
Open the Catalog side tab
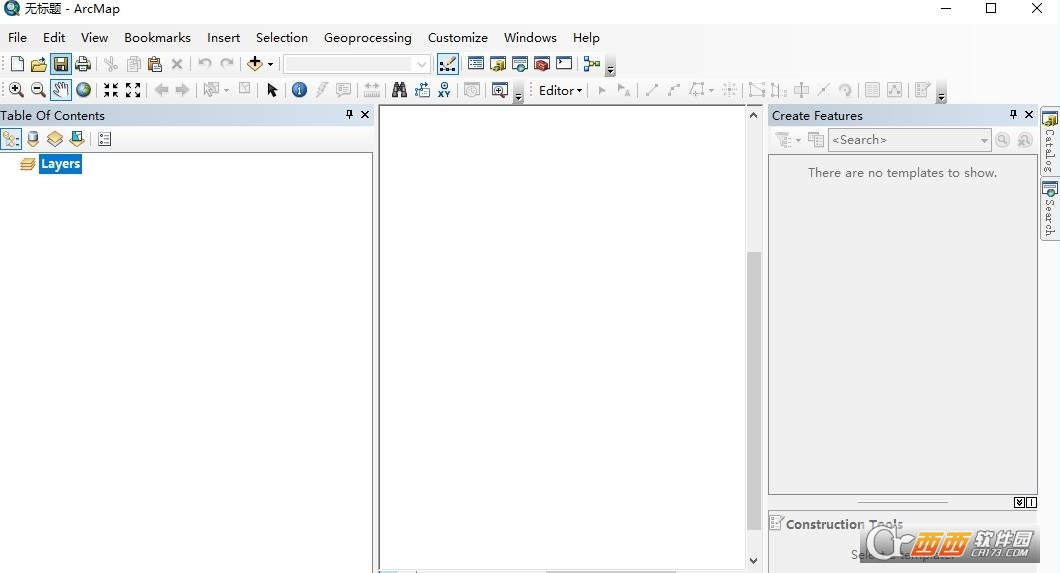click(x=1050, y=141)
